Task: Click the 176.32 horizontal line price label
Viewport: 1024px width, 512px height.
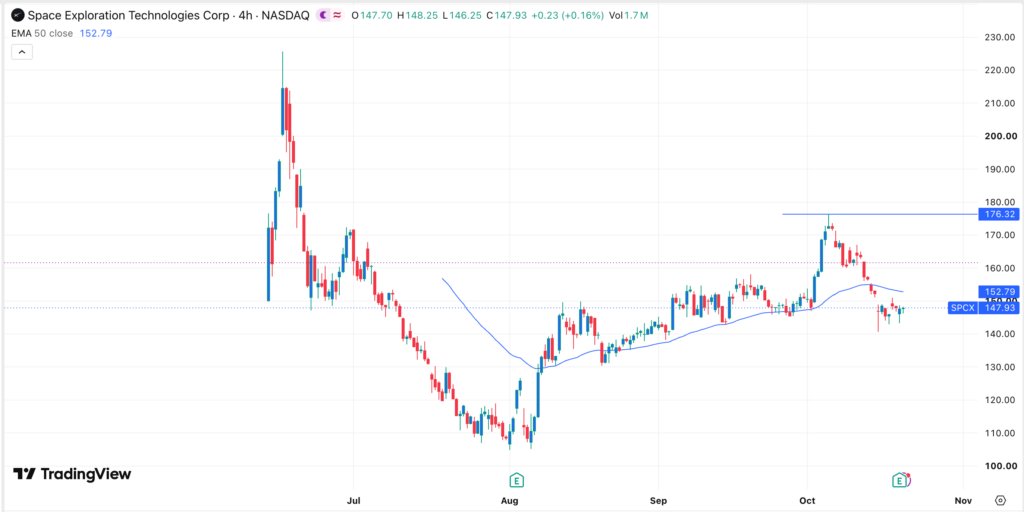Action: pyautogui.click(x=999, y=214)
